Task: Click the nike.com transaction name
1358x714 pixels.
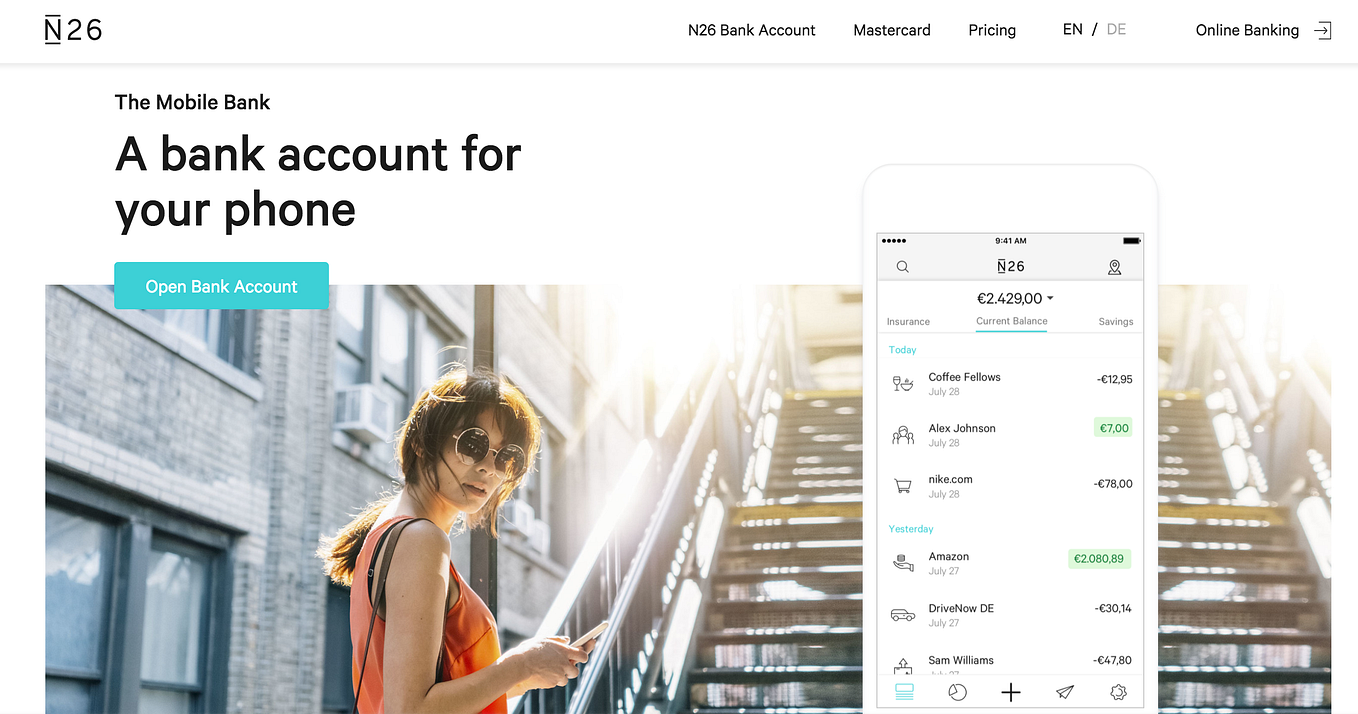Action: (x=950, y=479)
